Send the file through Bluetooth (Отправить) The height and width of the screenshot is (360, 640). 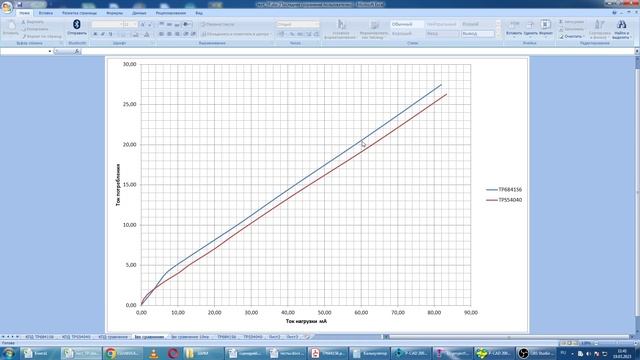77,27
